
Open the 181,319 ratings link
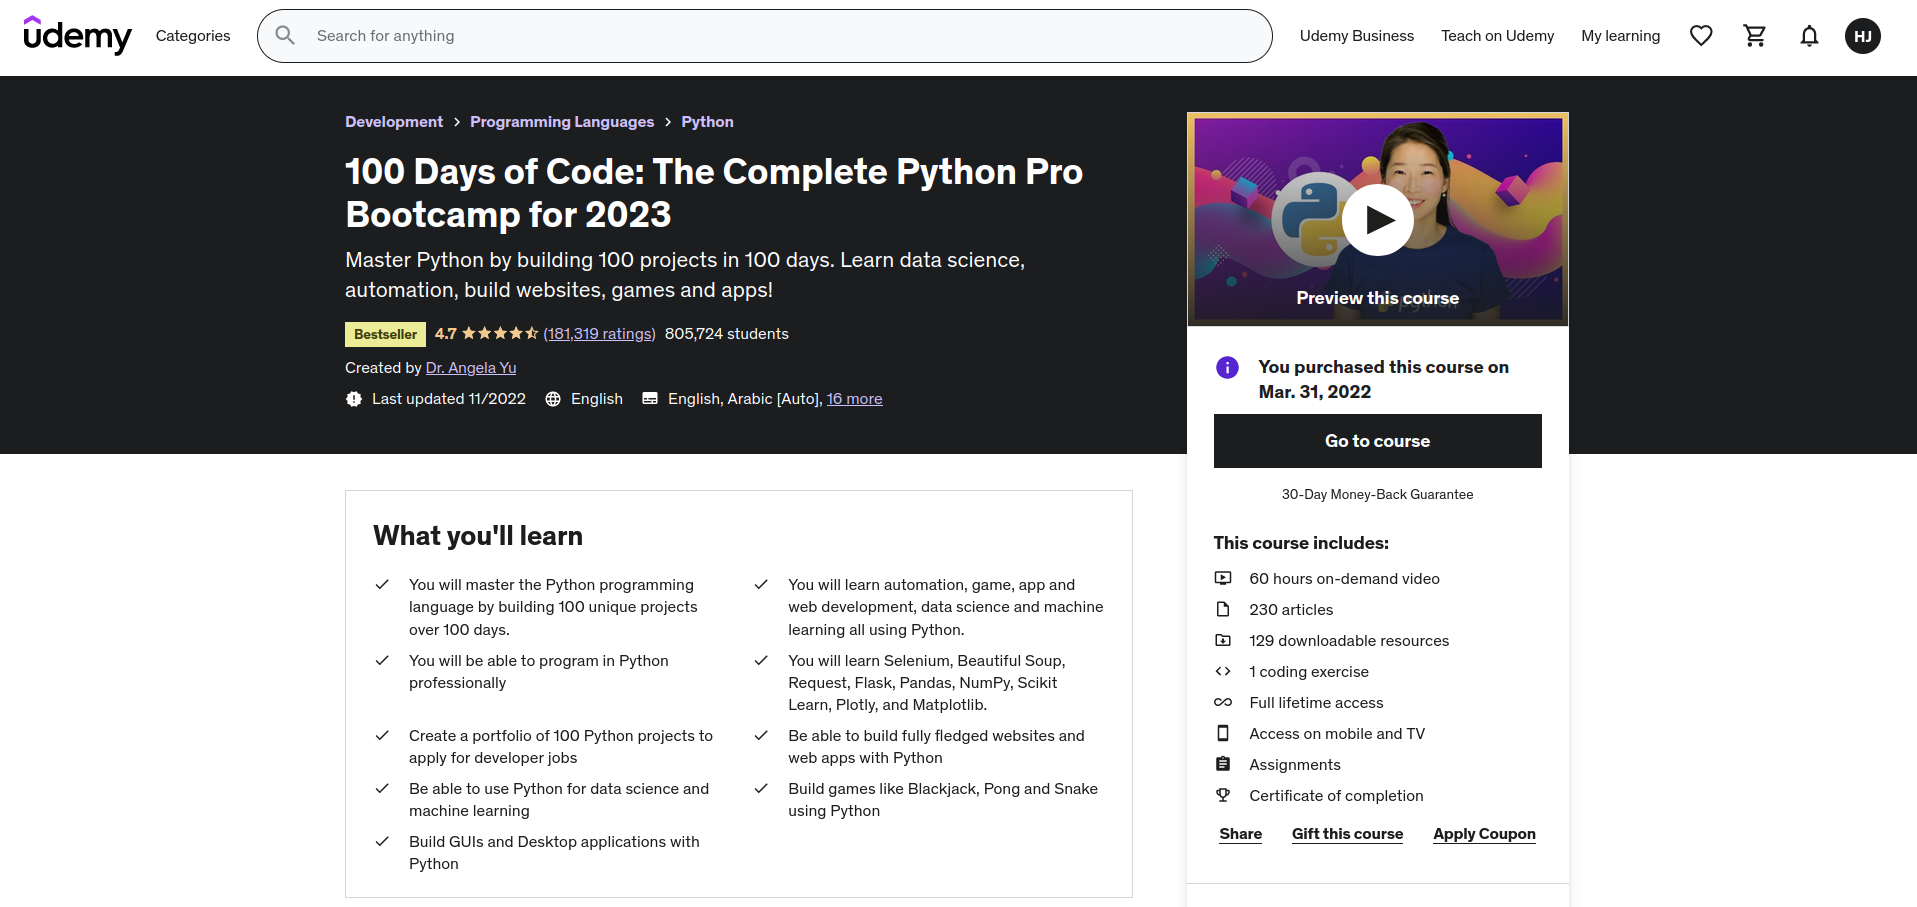(599, 334)
